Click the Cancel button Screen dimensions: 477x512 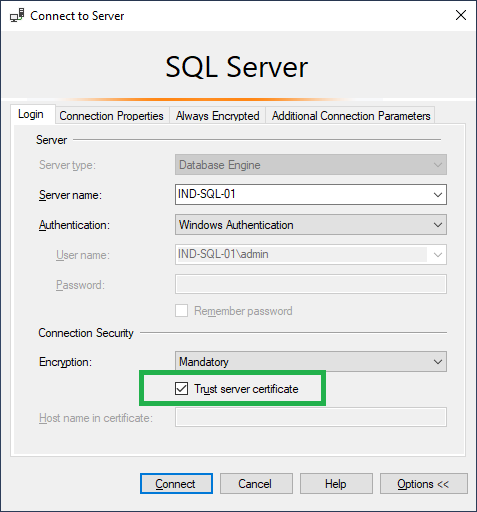(x=256, y=484)
